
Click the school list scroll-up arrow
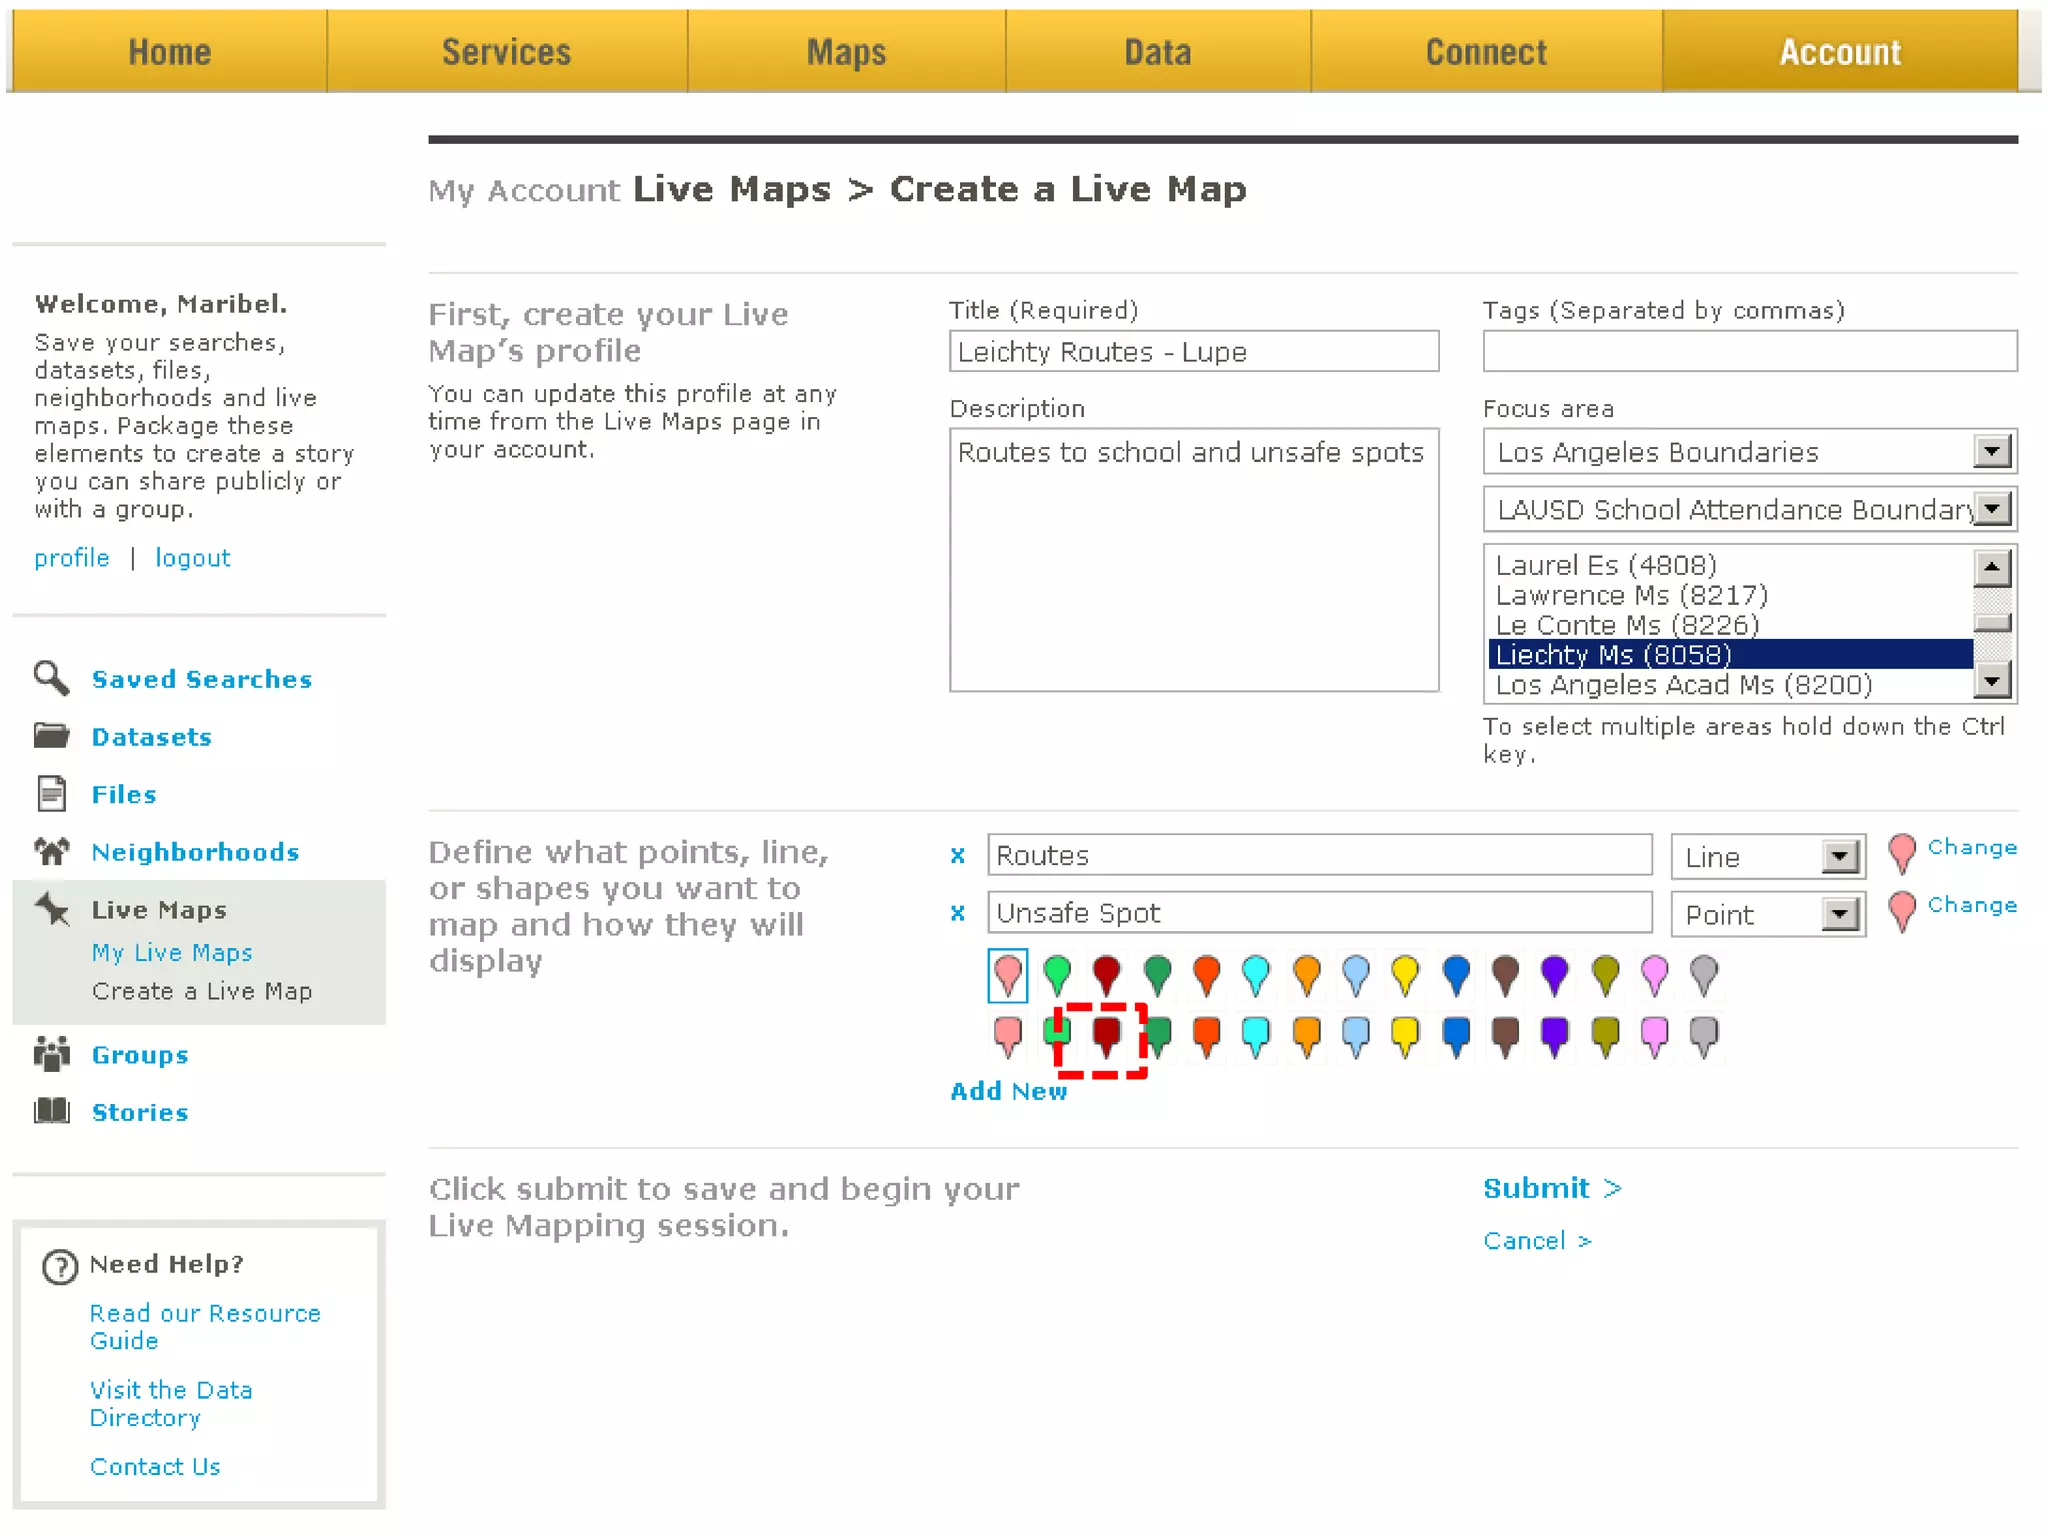(x=1992, y=568)
